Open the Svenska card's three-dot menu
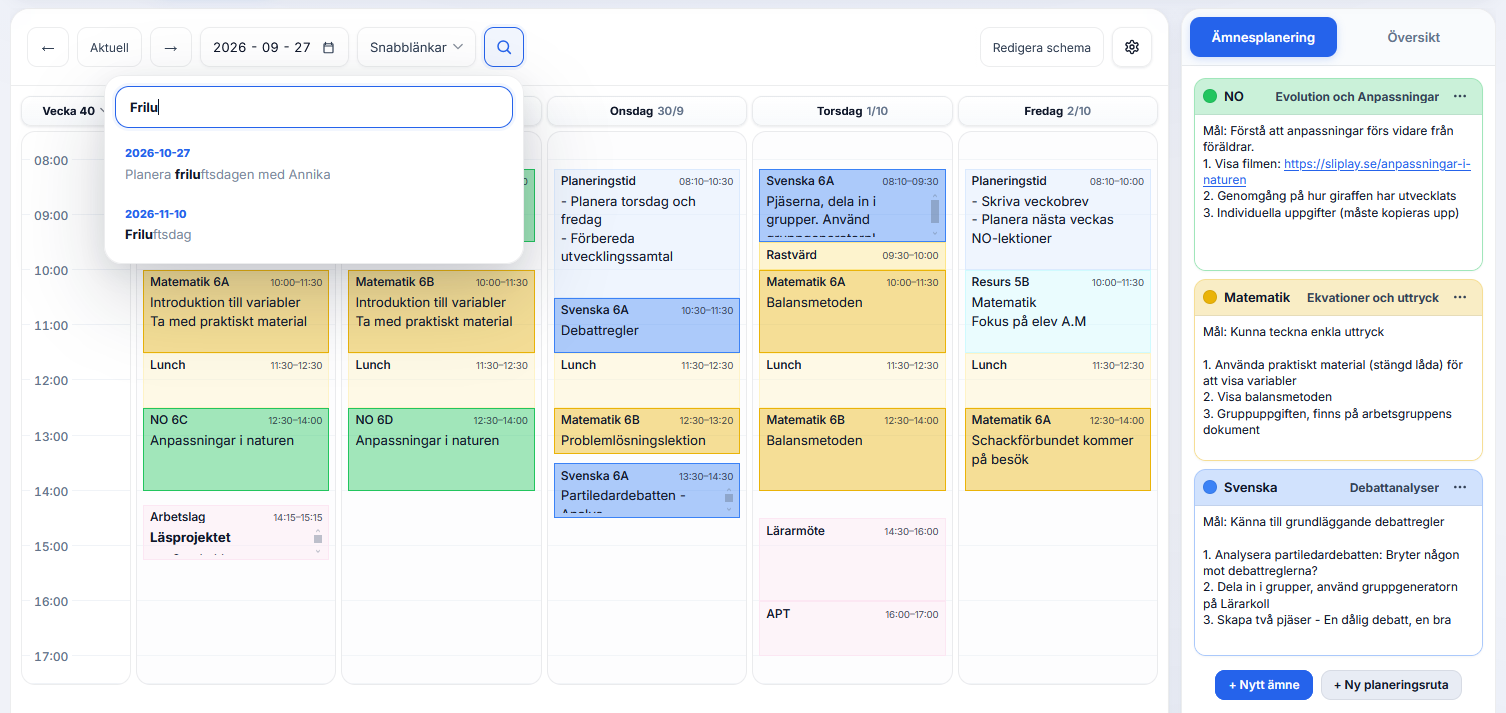The image size is (1506, 713). pos(1460,487)
